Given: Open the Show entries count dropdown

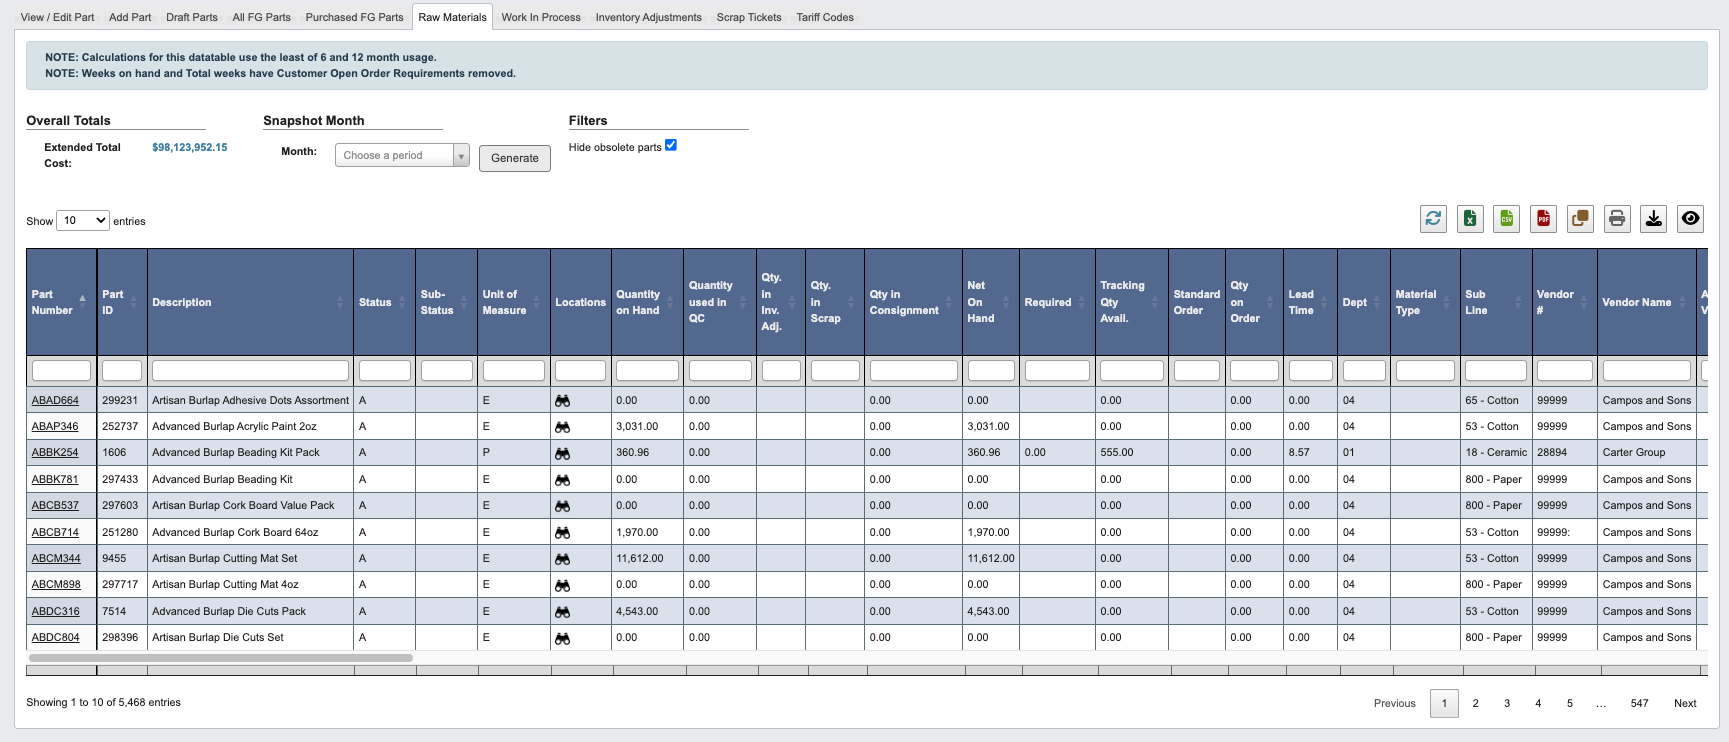Looking at the screenshot, I should (83, 220).
